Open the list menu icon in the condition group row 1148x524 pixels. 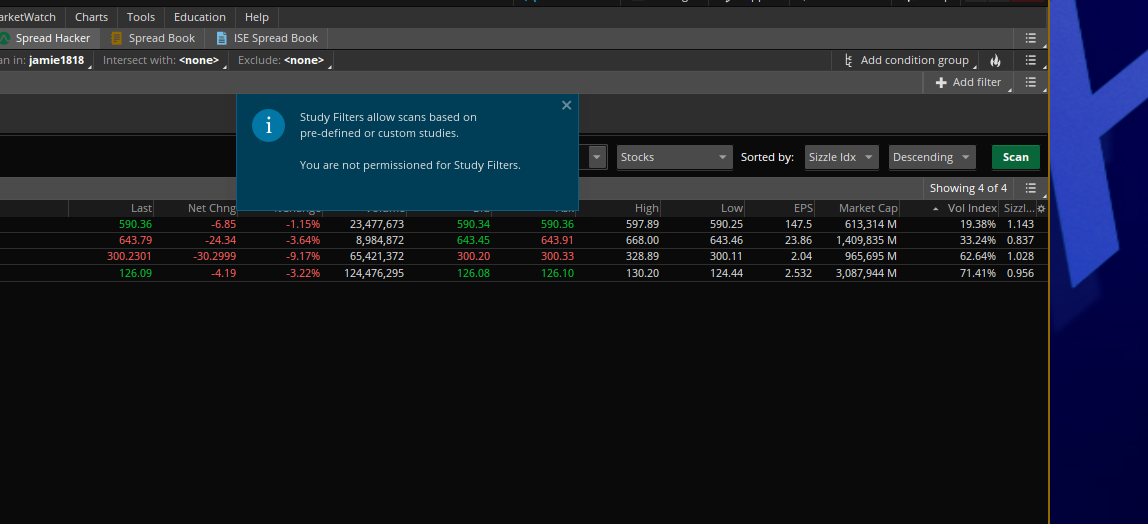coord(1031,61)
